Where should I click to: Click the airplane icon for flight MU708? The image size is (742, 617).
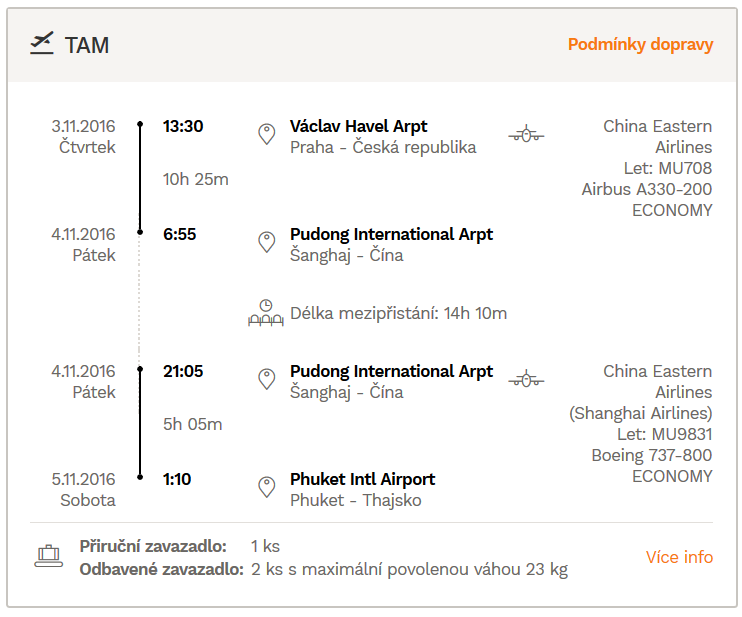point(526,134)
